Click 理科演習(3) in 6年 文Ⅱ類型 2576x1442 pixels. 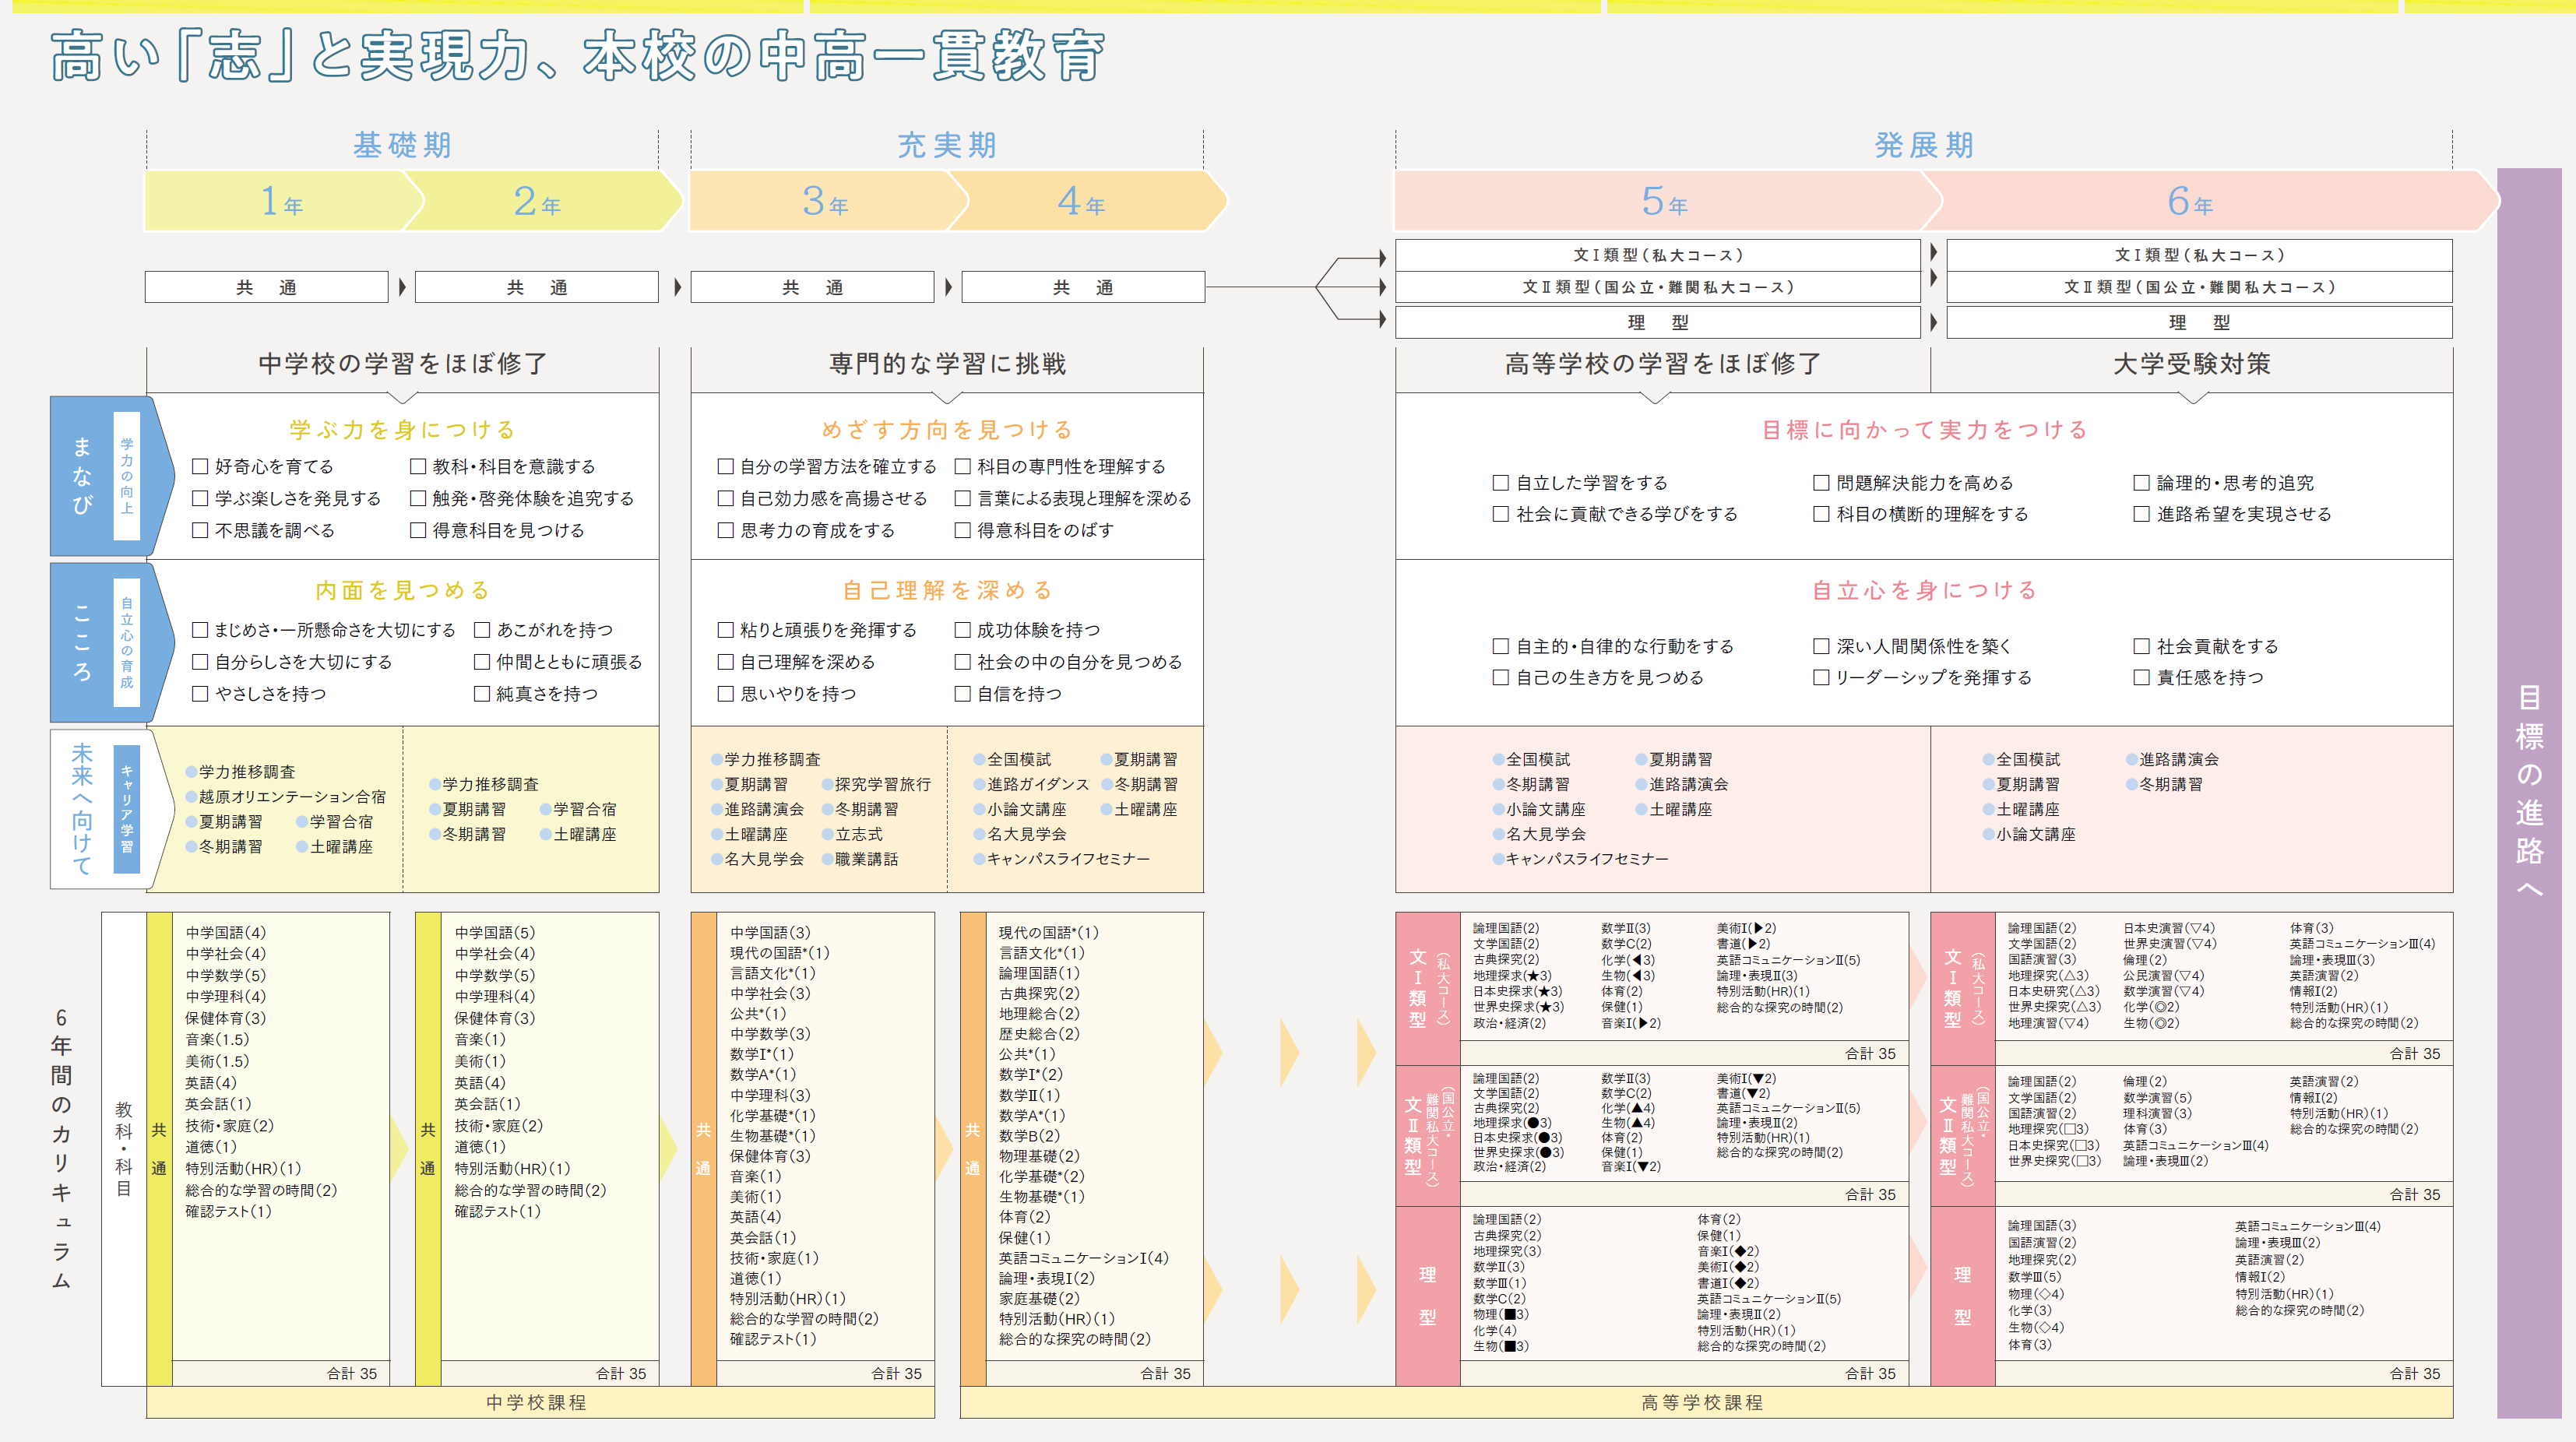[2157, 1114]
